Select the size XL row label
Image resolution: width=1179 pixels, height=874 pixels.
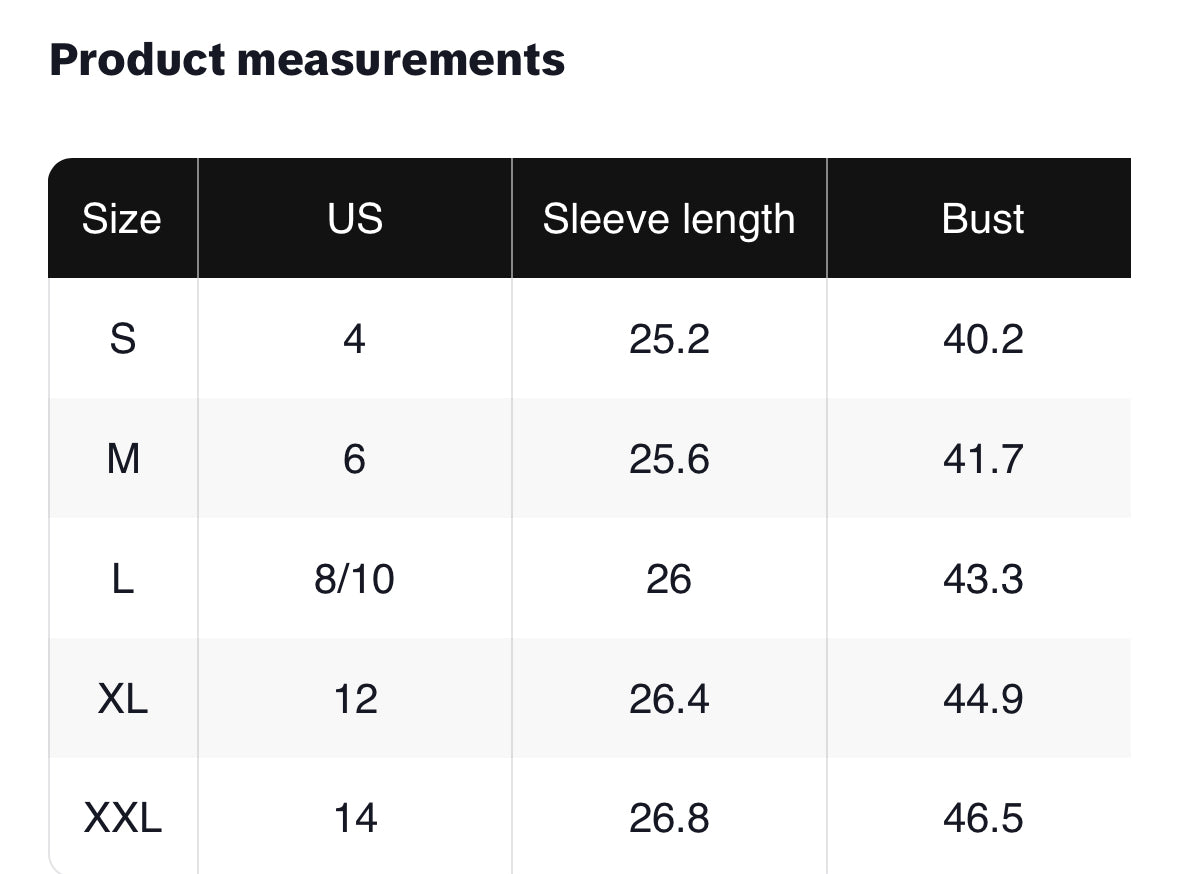pos(122,699)
